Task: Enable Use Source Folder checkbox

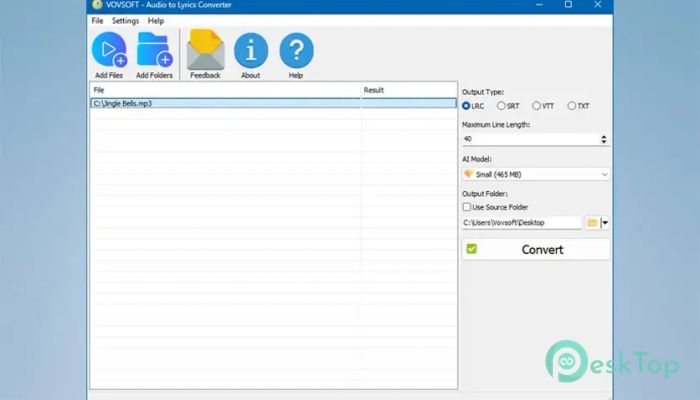Action: coord(467,207)
